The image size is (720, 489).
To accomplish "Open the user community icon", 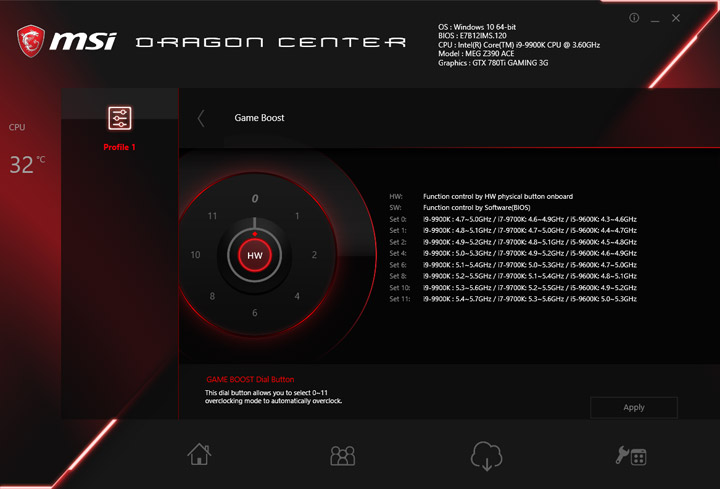I will (x=343, y=455).
